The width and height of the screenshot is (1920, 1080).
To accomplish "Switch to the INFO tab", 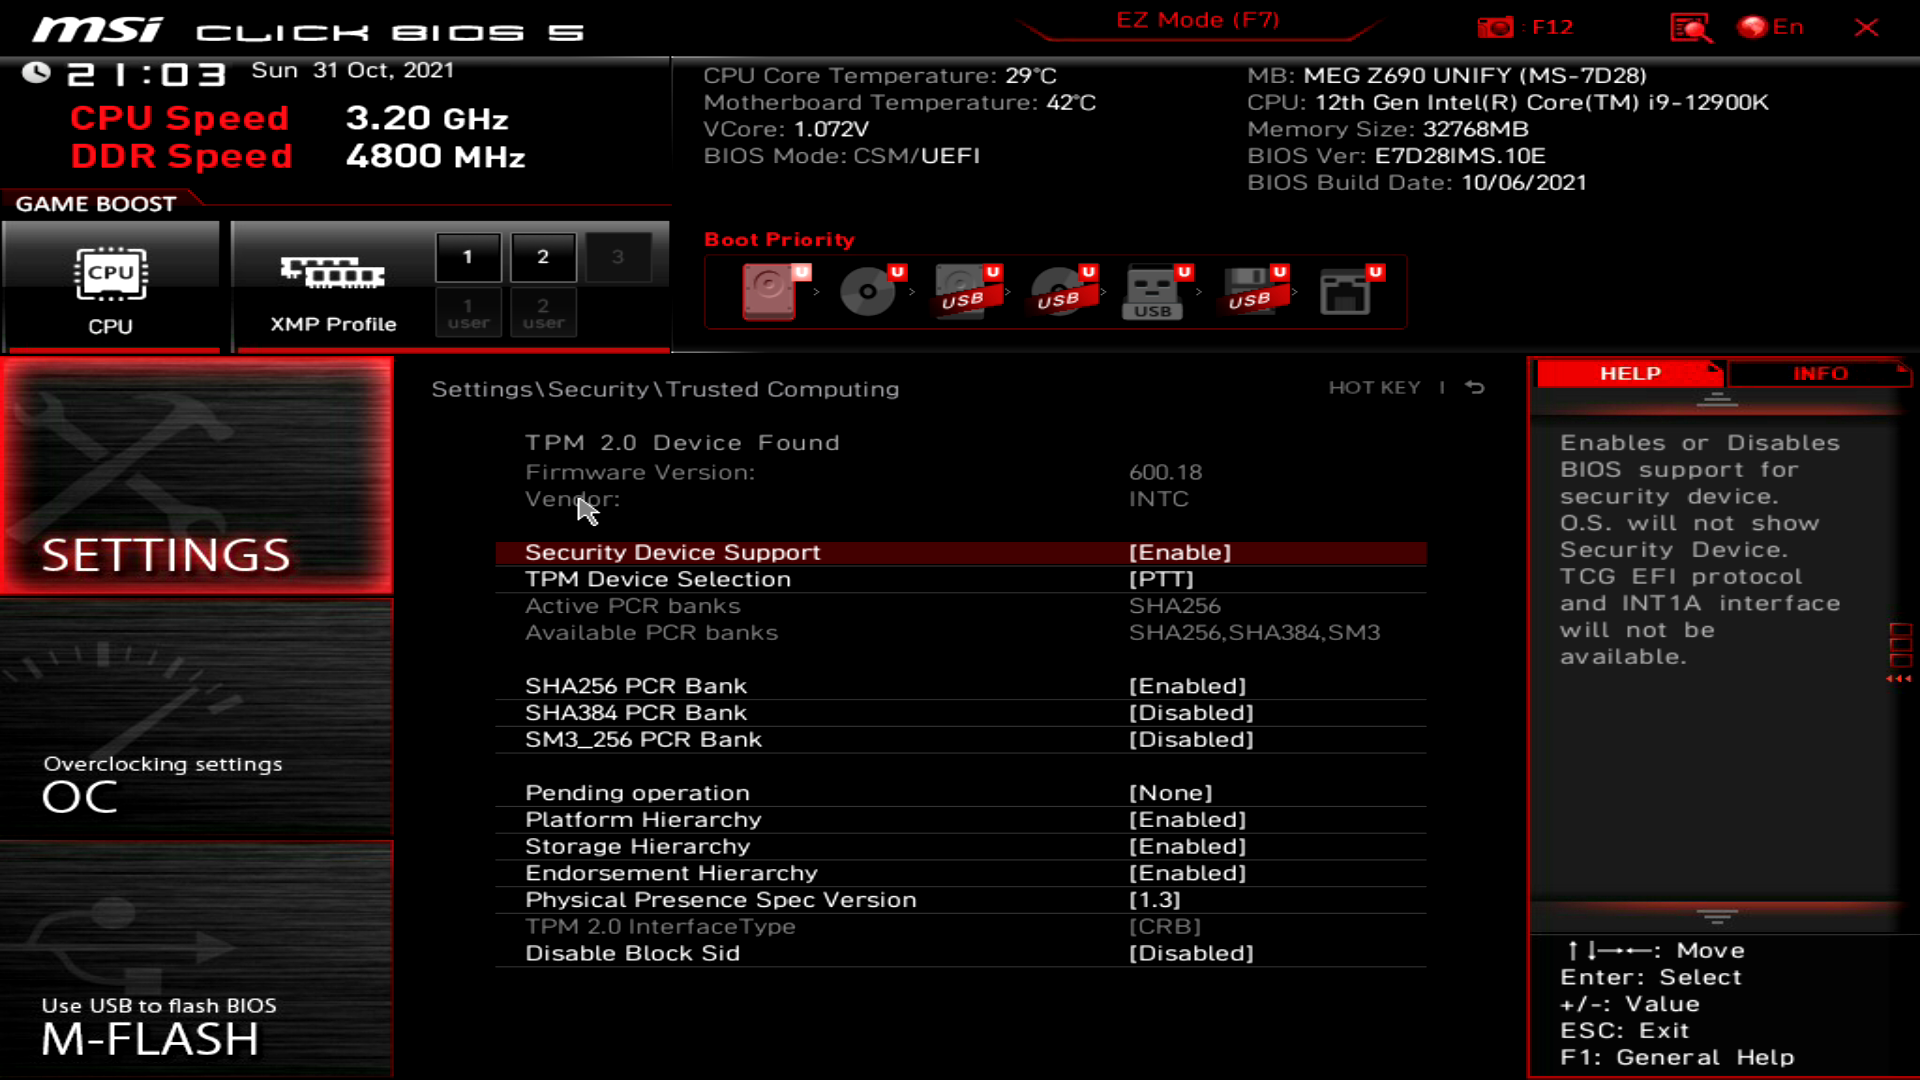I will tap(1821, 373).
